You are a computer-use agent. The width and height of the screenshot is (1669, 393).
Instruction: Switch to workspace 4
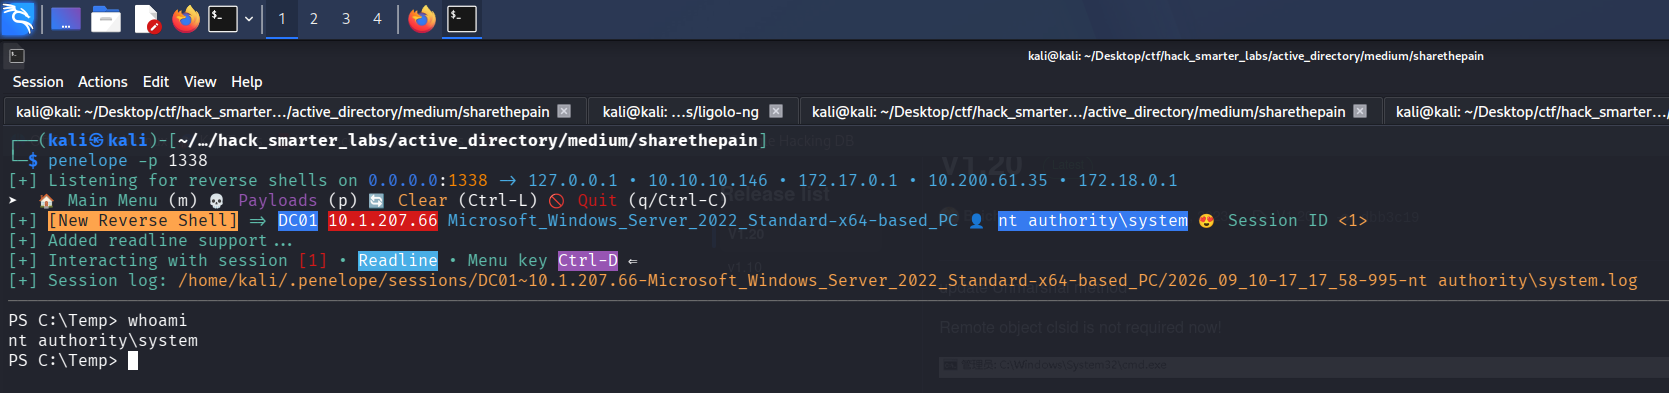(377, 19)
